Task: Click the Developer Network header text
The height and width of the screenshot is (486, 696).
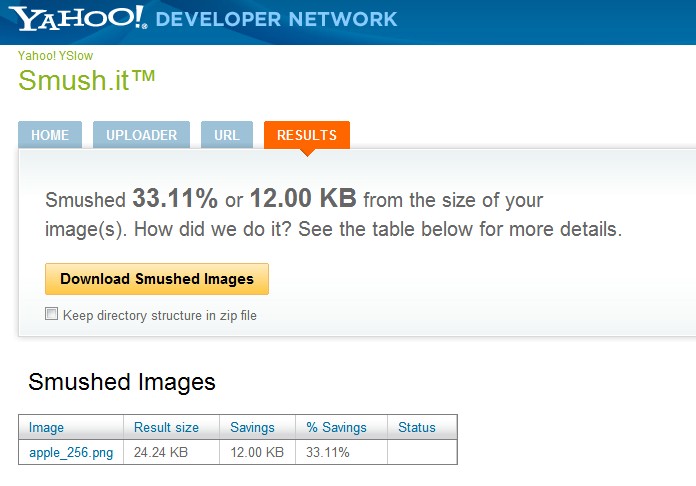Action: coord(277,19)
